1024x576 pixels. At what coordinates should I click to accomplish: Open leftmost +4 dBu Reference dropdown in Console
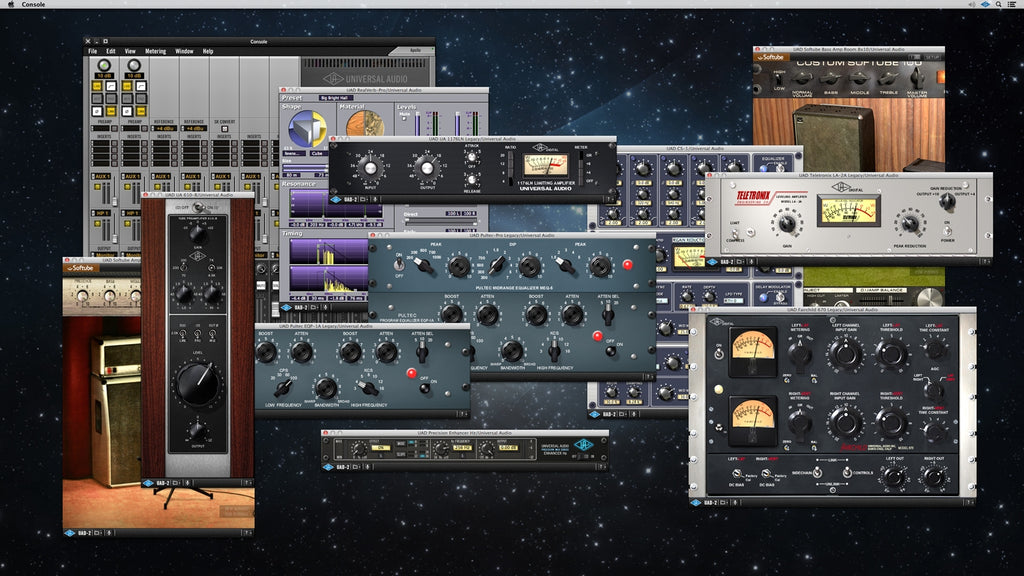pos(163,129)
